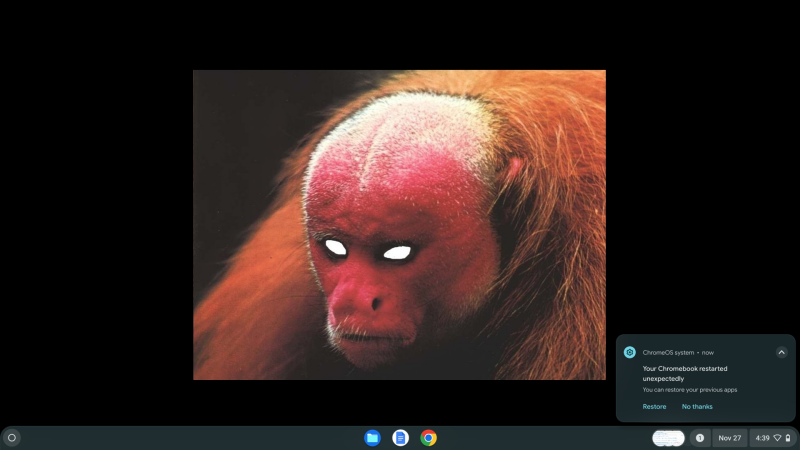This screenshot has height=450, width=800.
Task: Open the notification count badge
Action: point(699,438)
